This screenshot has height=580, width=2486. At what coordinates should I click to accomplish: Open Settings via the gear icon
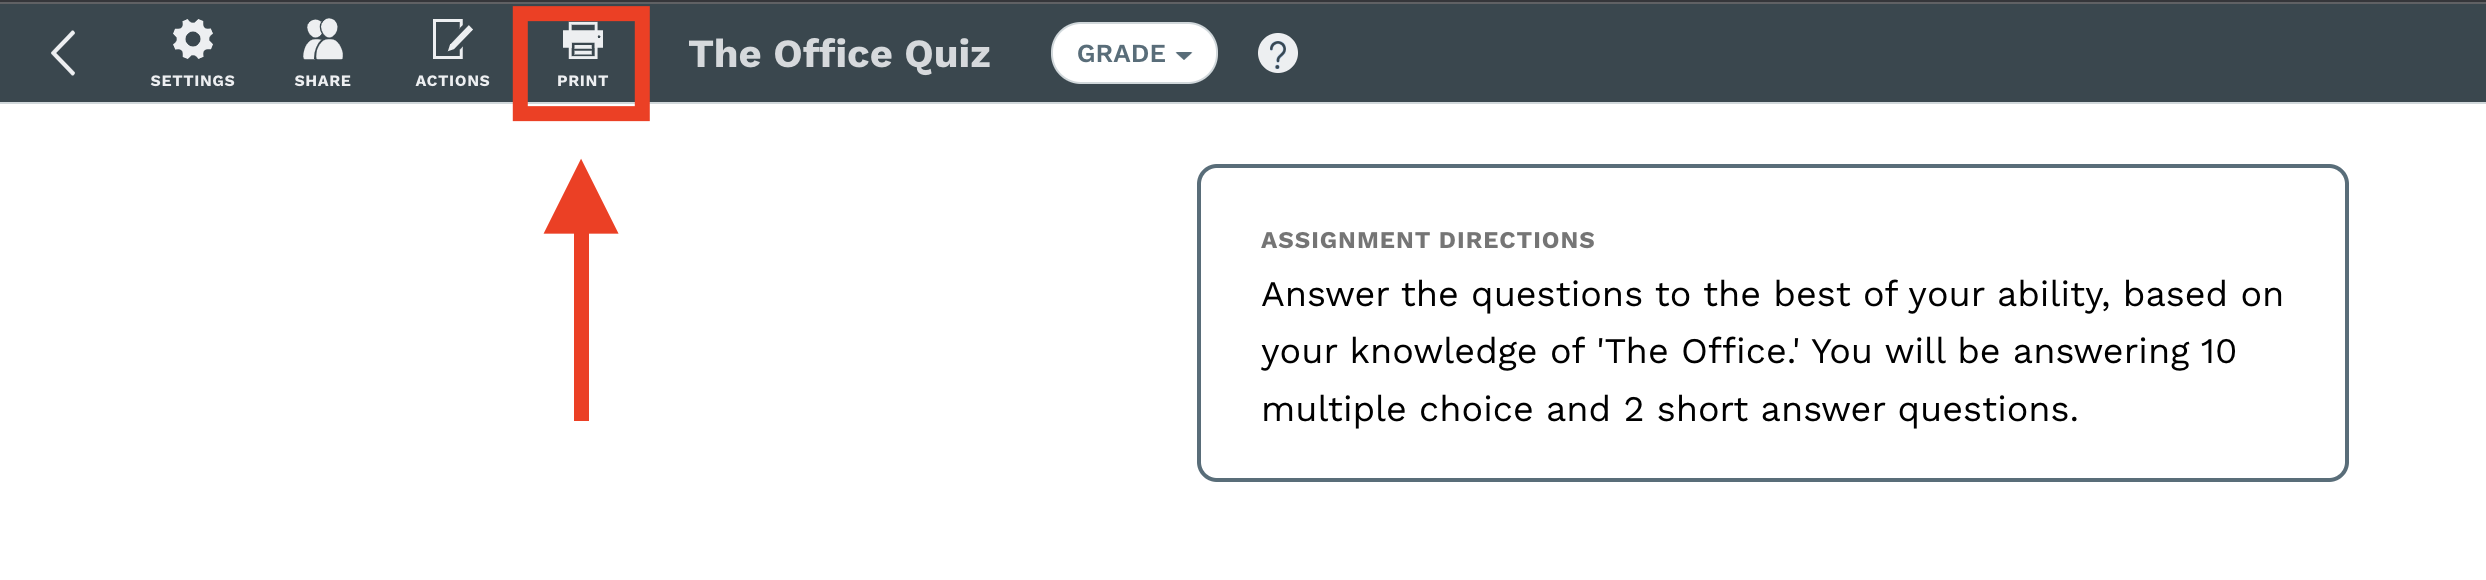point(192,39)
